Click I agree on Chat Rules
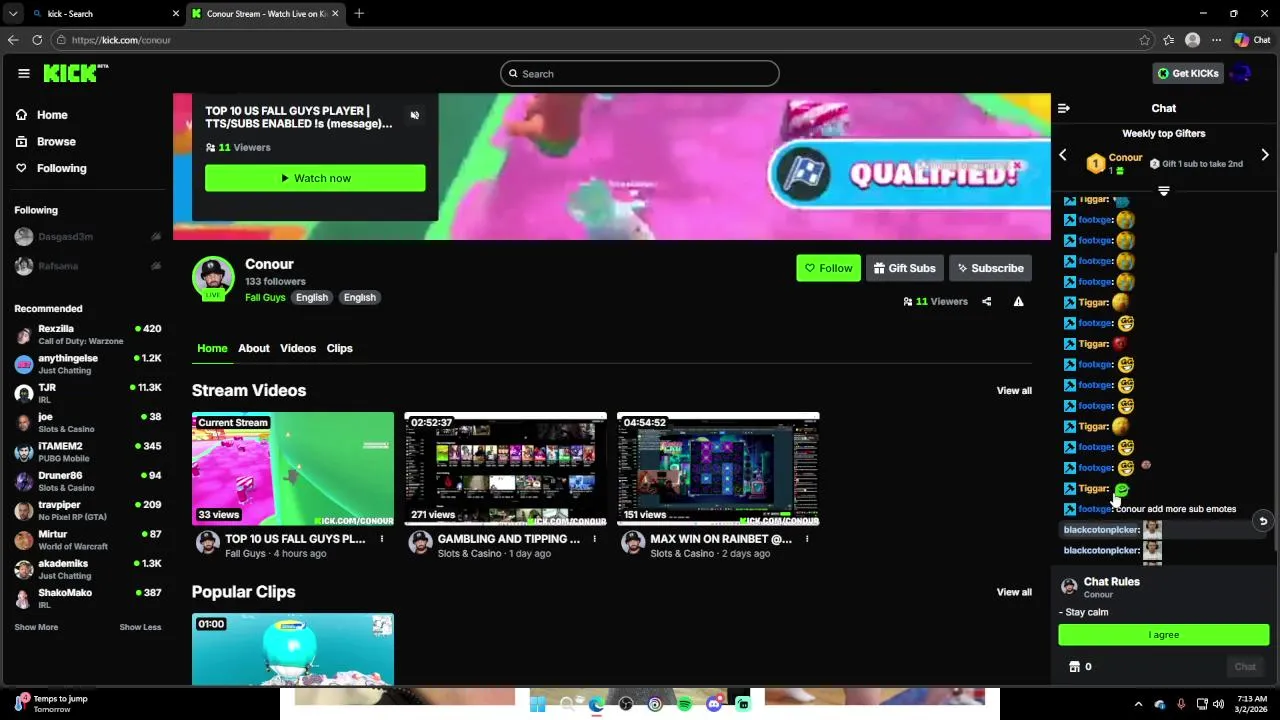 coord(1164,635)
